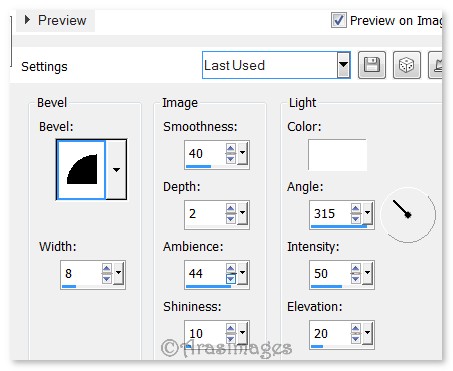Click the randomize parameters dice icon
The width and height of the screenshot is (453, 371).
[407, 65]
